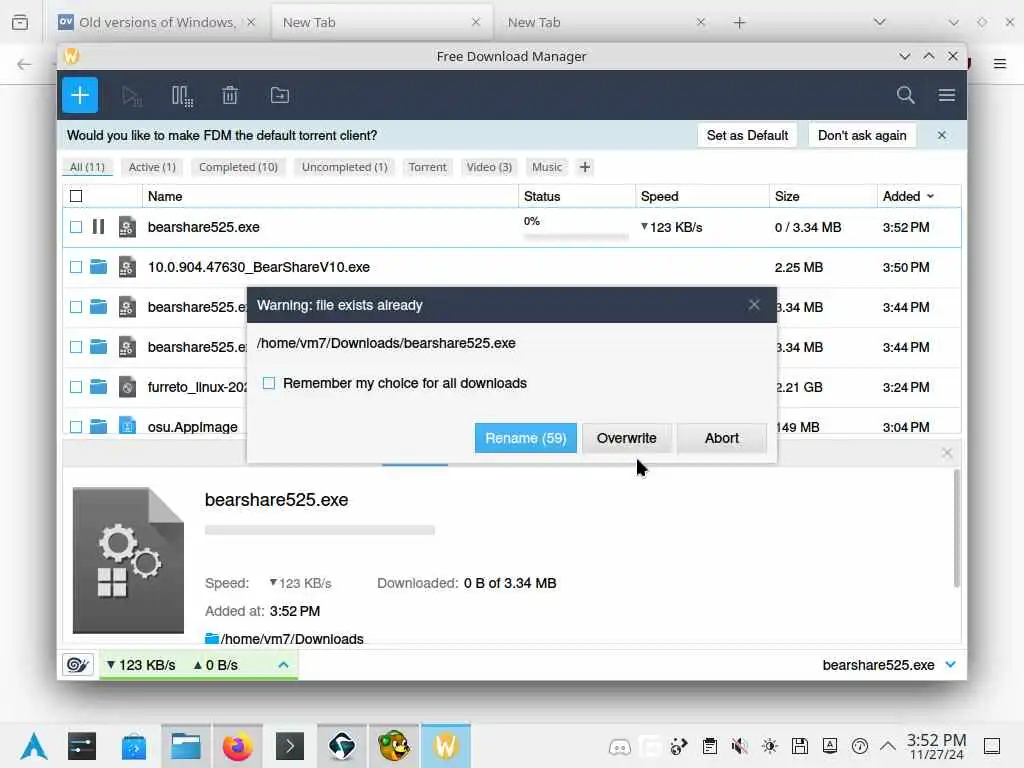Close the download details panel
The image size is (1024, 768).
[947, 453]
